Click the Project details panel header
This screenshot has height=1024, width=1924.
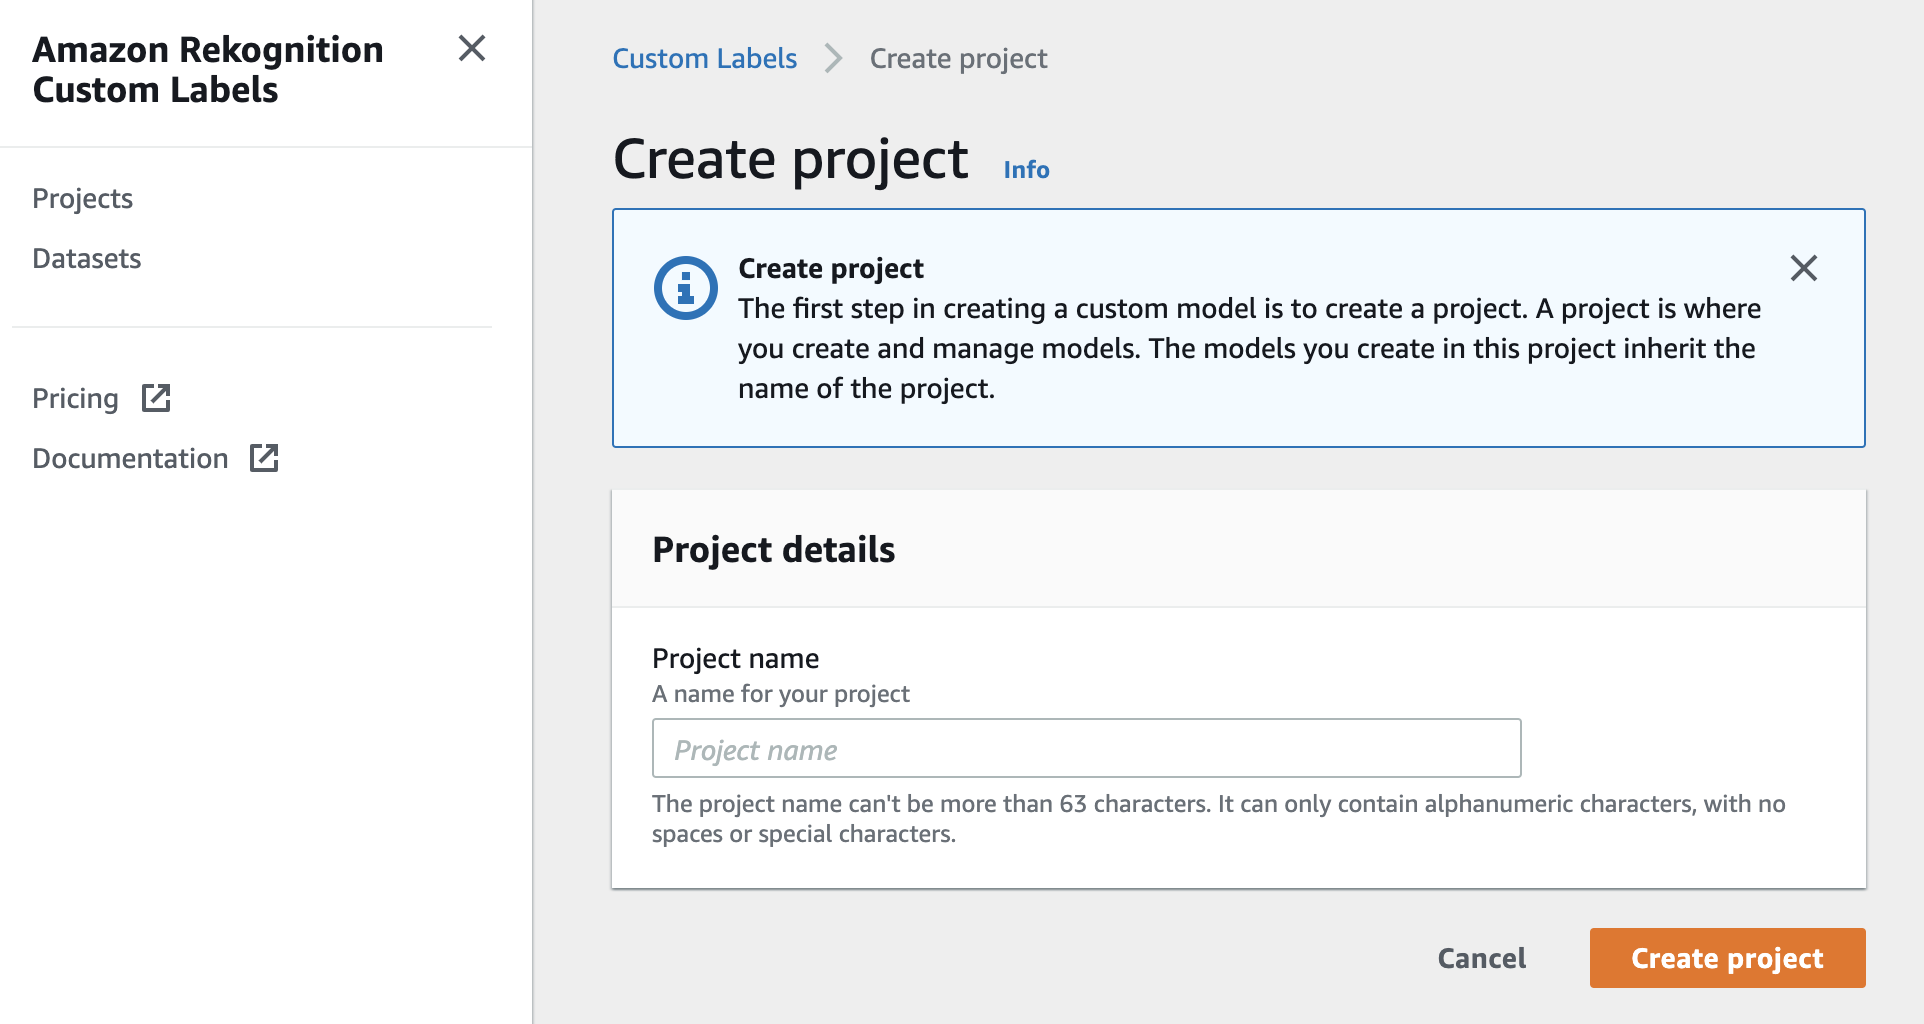tap(773, 550)
